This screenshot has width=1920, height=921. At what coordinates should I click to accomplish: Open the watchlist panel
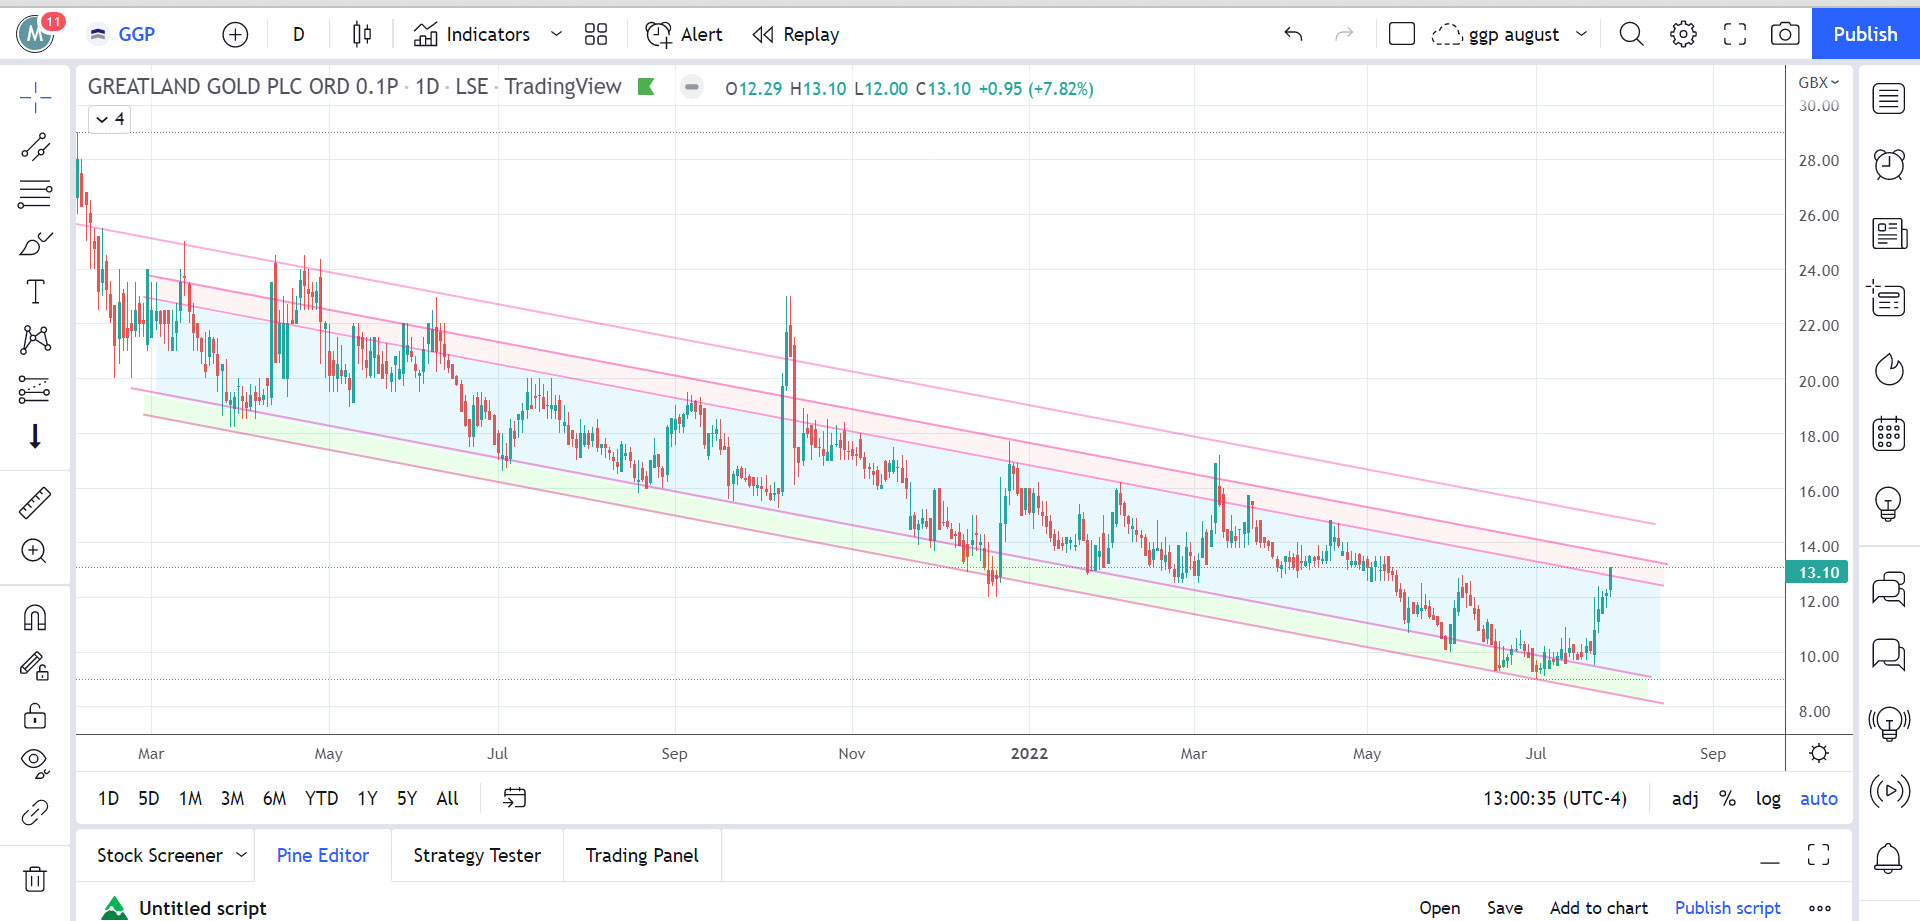click(1889, 99)
